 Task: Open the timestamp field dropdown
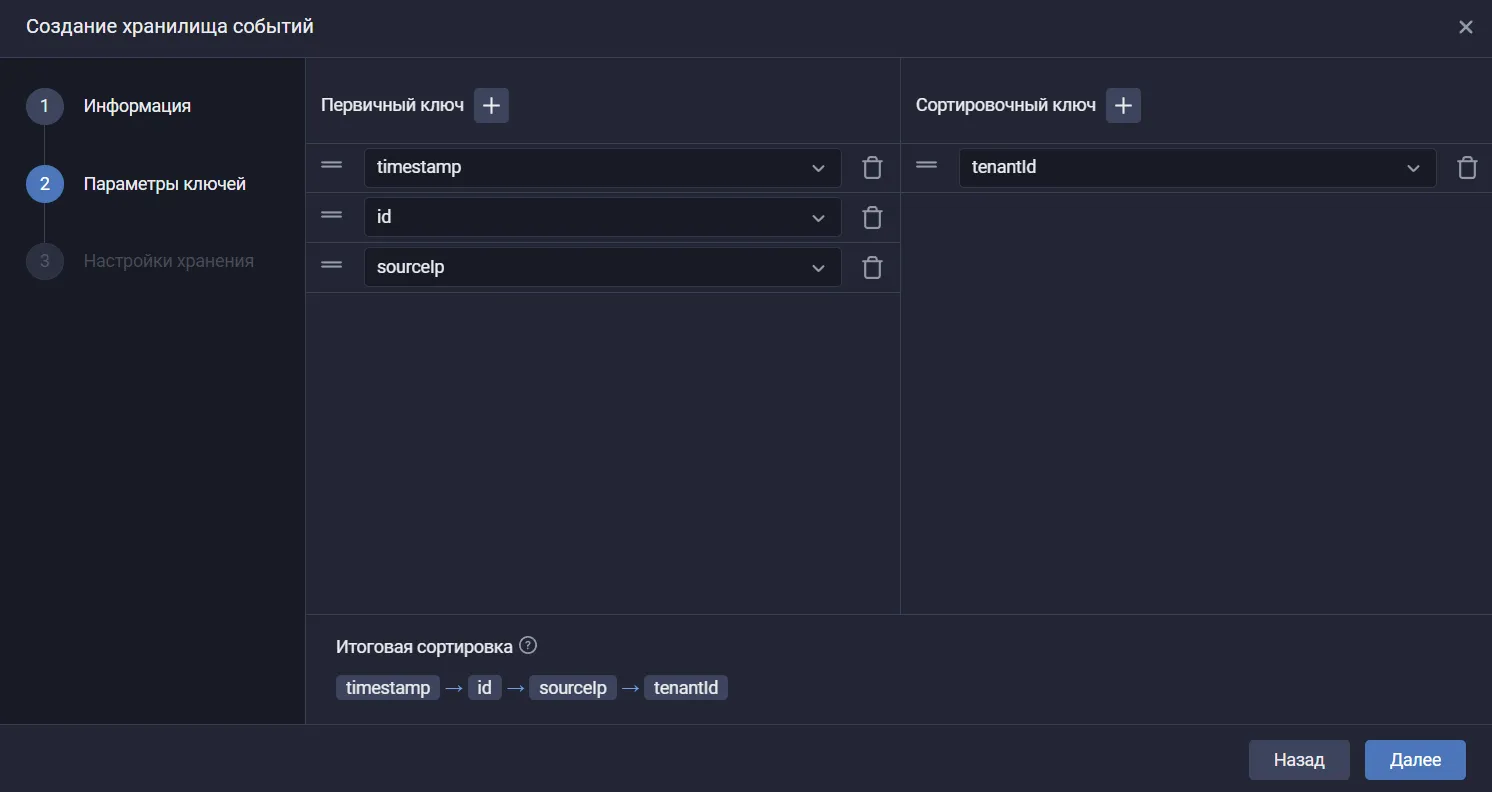coord(603,167)
